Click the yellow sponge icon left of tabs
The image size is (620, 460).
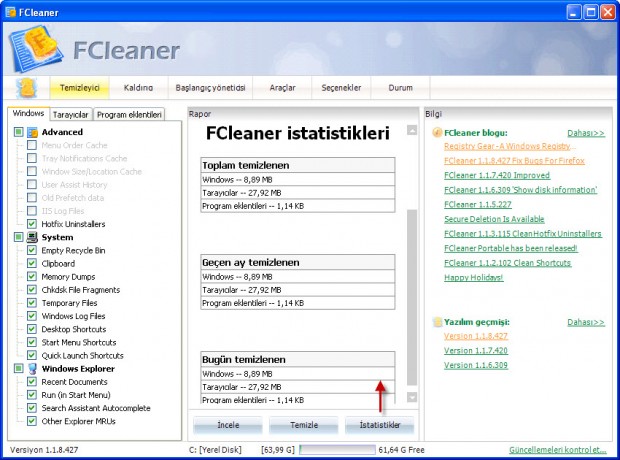(27, 88)
